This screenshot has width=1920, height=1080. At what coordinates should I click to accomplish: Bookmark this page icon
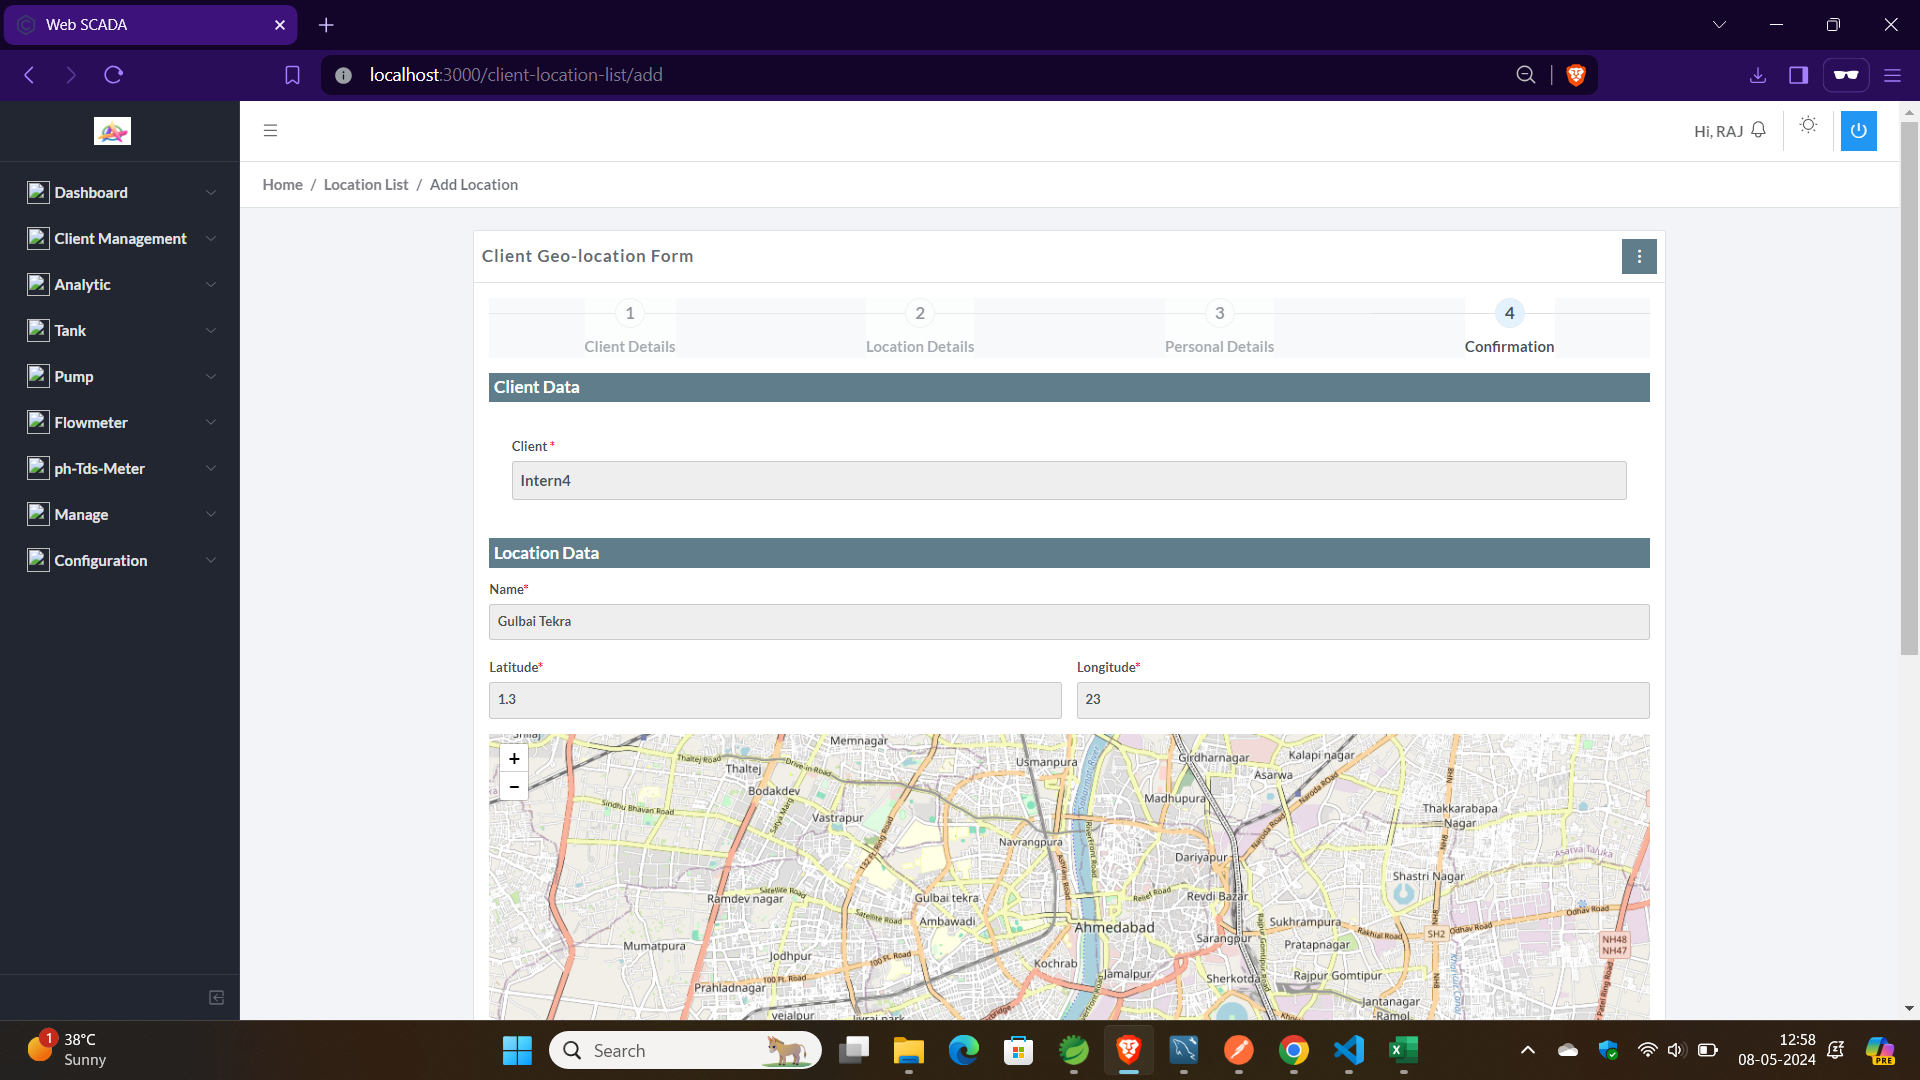292,75
